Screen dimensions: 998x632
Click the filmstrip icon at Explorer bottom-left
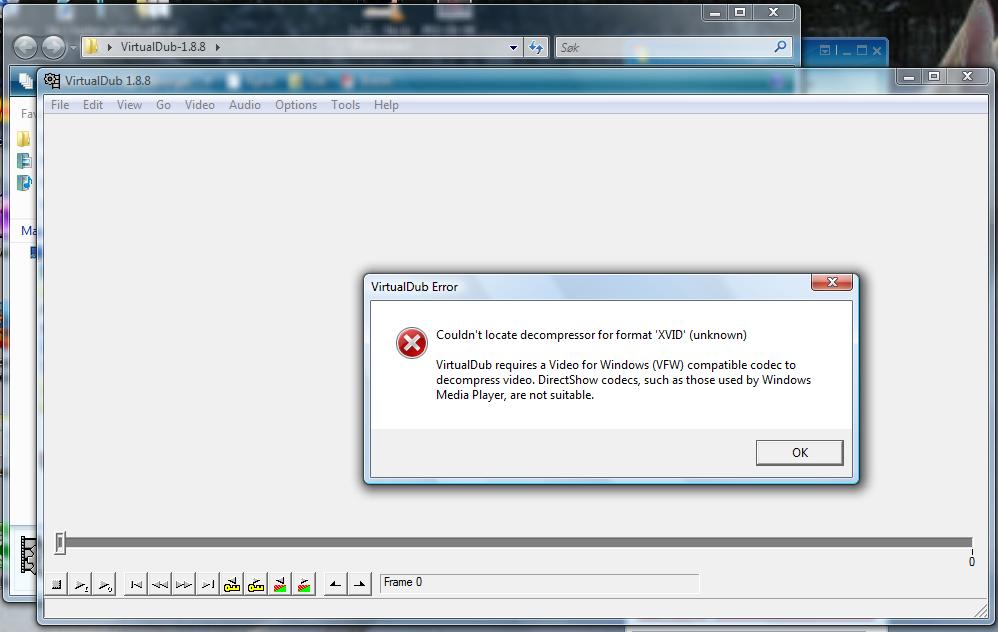(28, 555)
